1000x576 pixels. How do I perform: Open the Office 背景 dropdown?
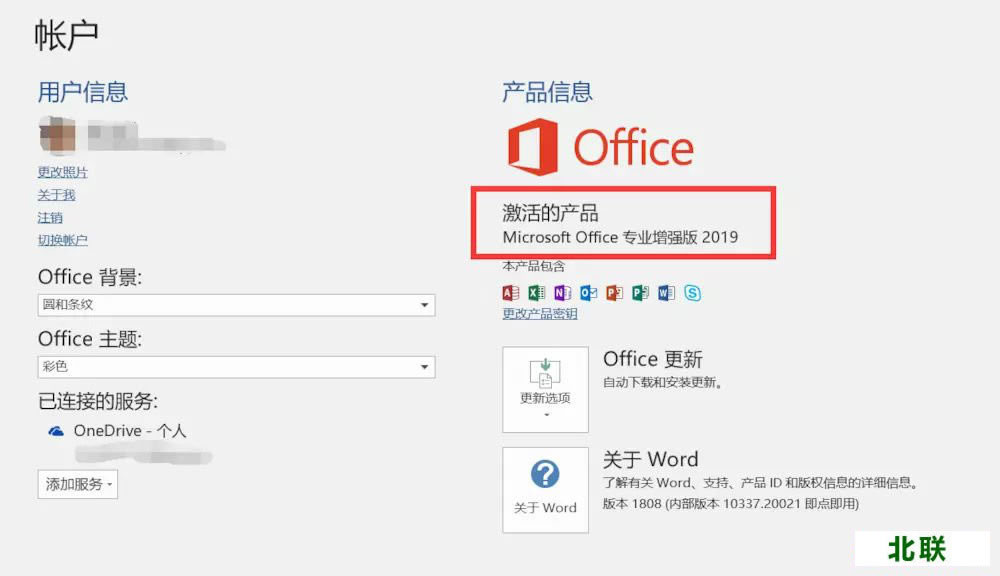click(236, 305)
